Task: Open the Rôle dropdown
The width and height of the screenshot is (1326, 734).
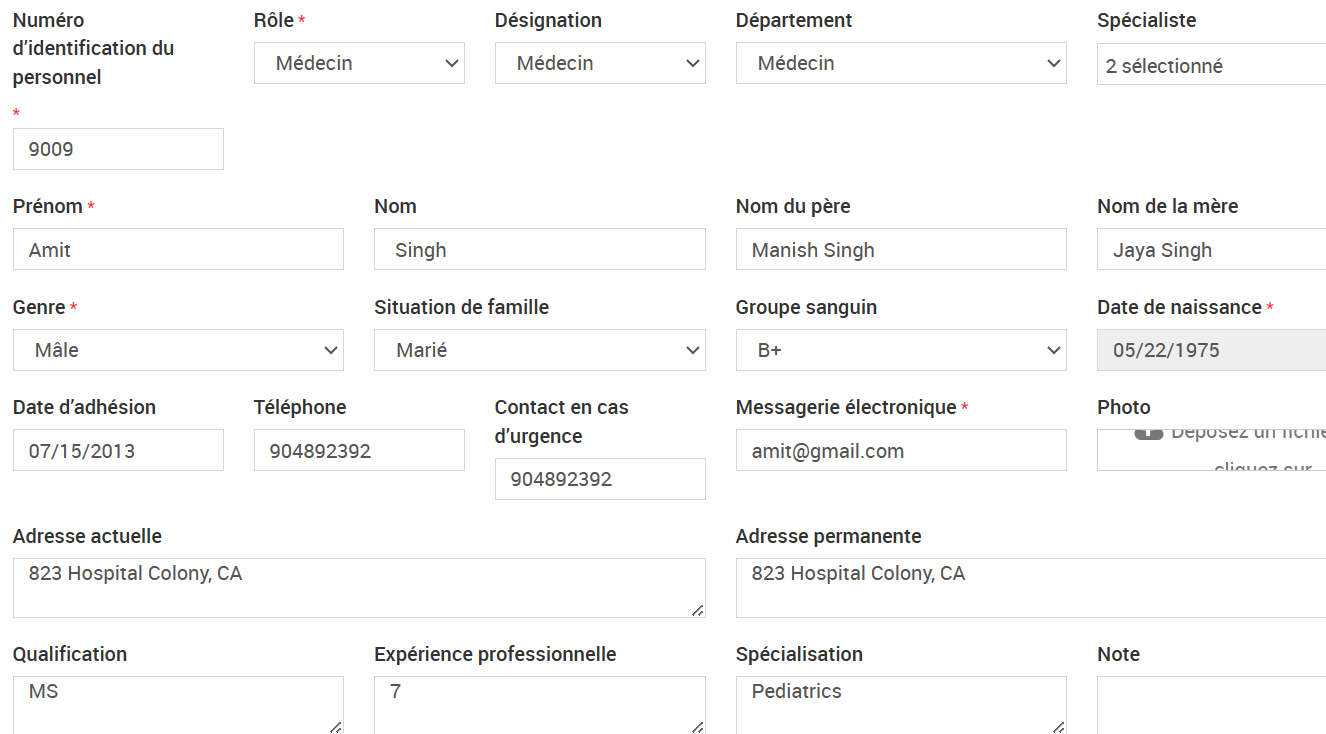Action: (x=359, y=63)
